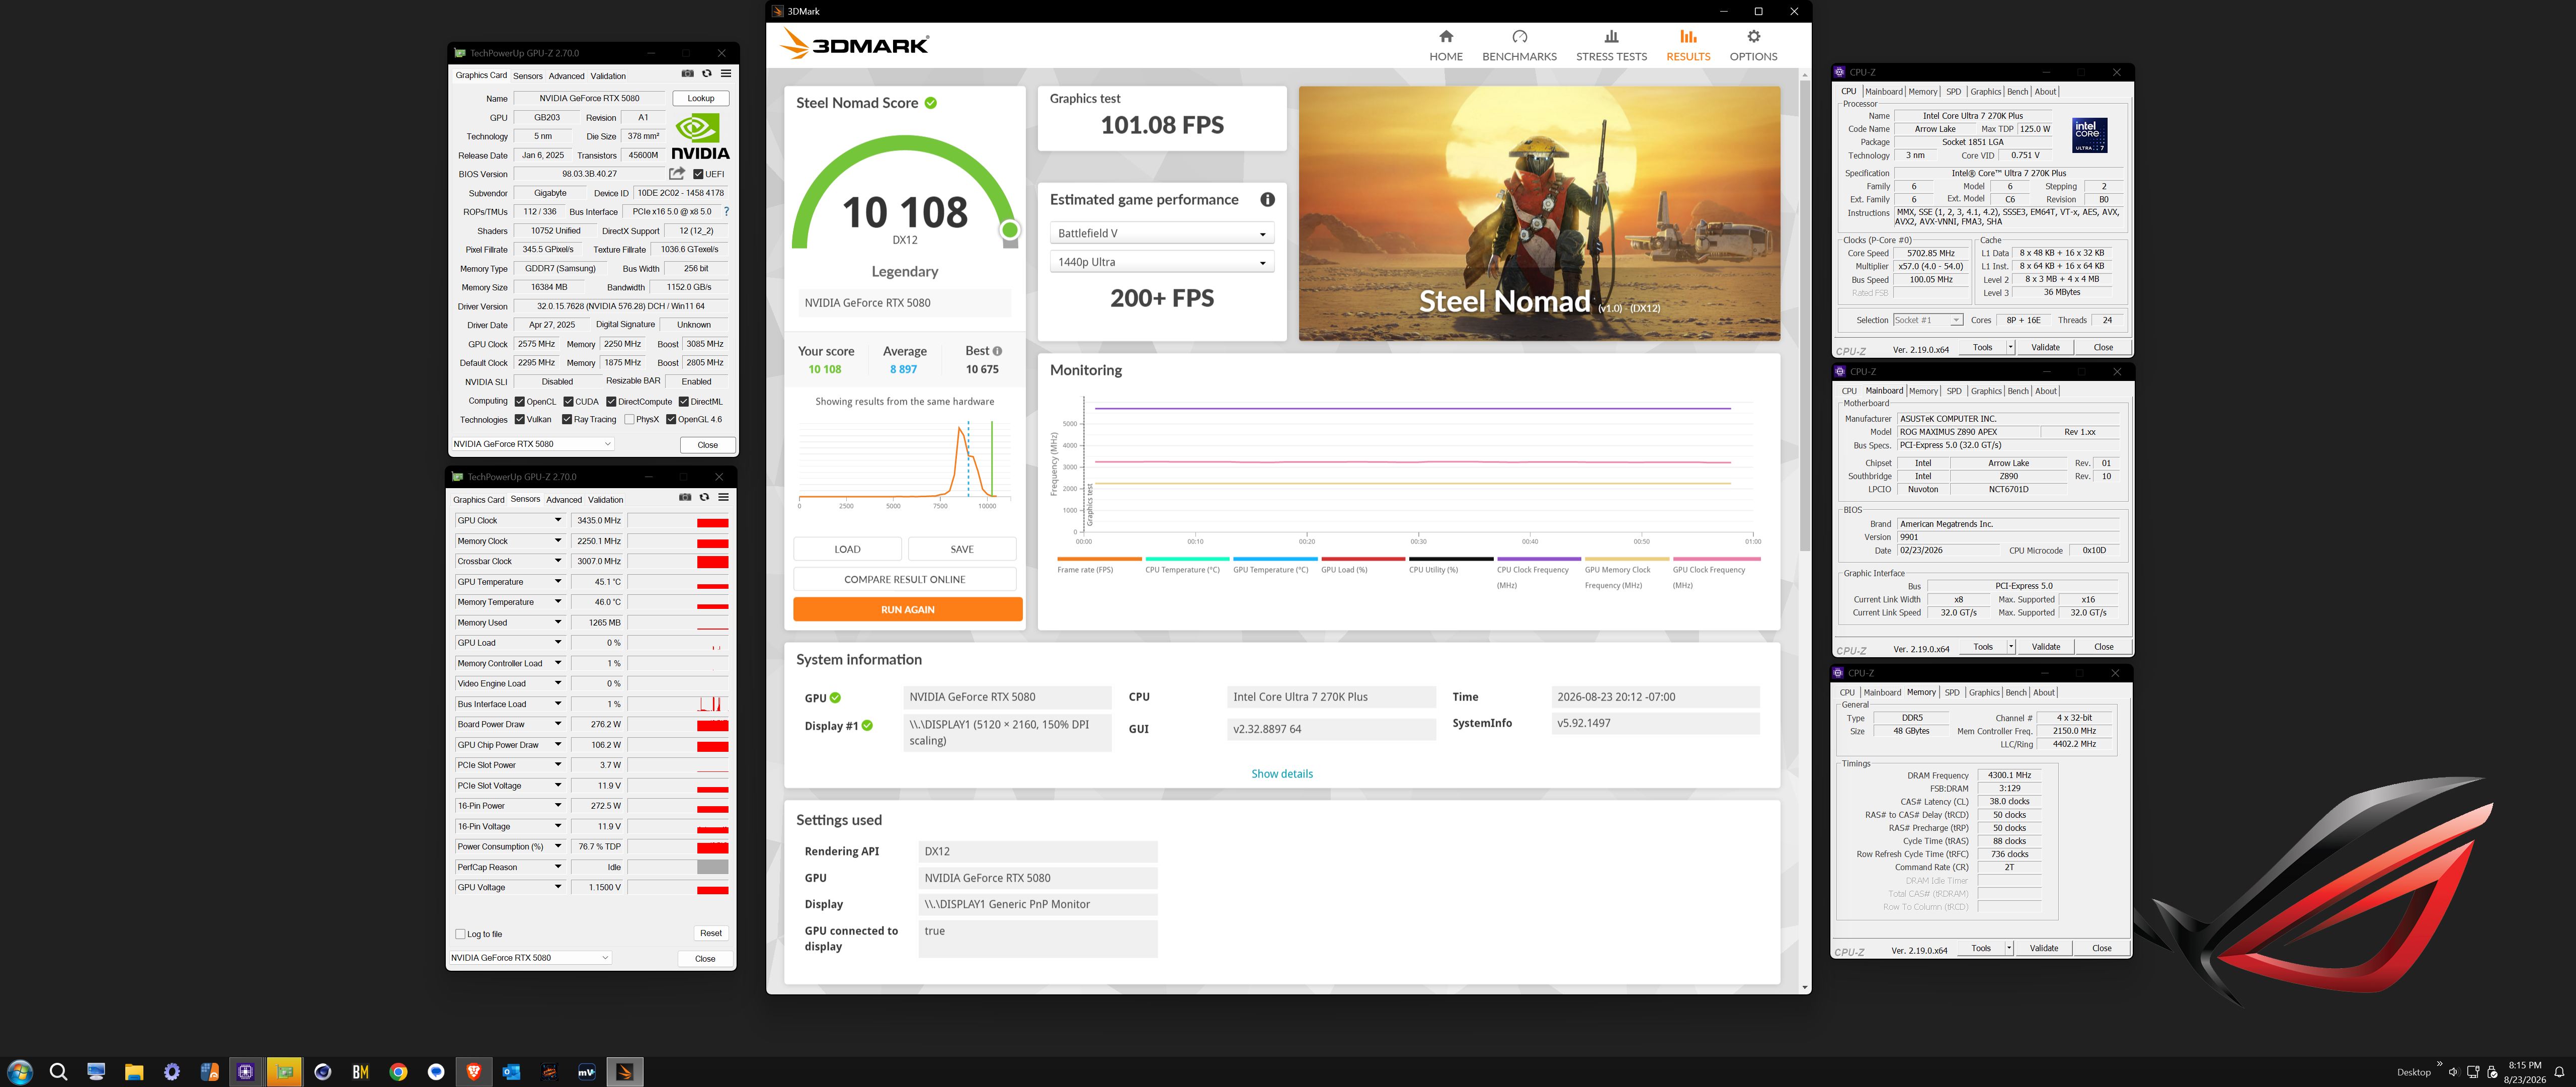Open the Graphics tab in CPU-Z Memory window
The width and height of the screenshot is (2576, 1087).
tap(1984, 692)
